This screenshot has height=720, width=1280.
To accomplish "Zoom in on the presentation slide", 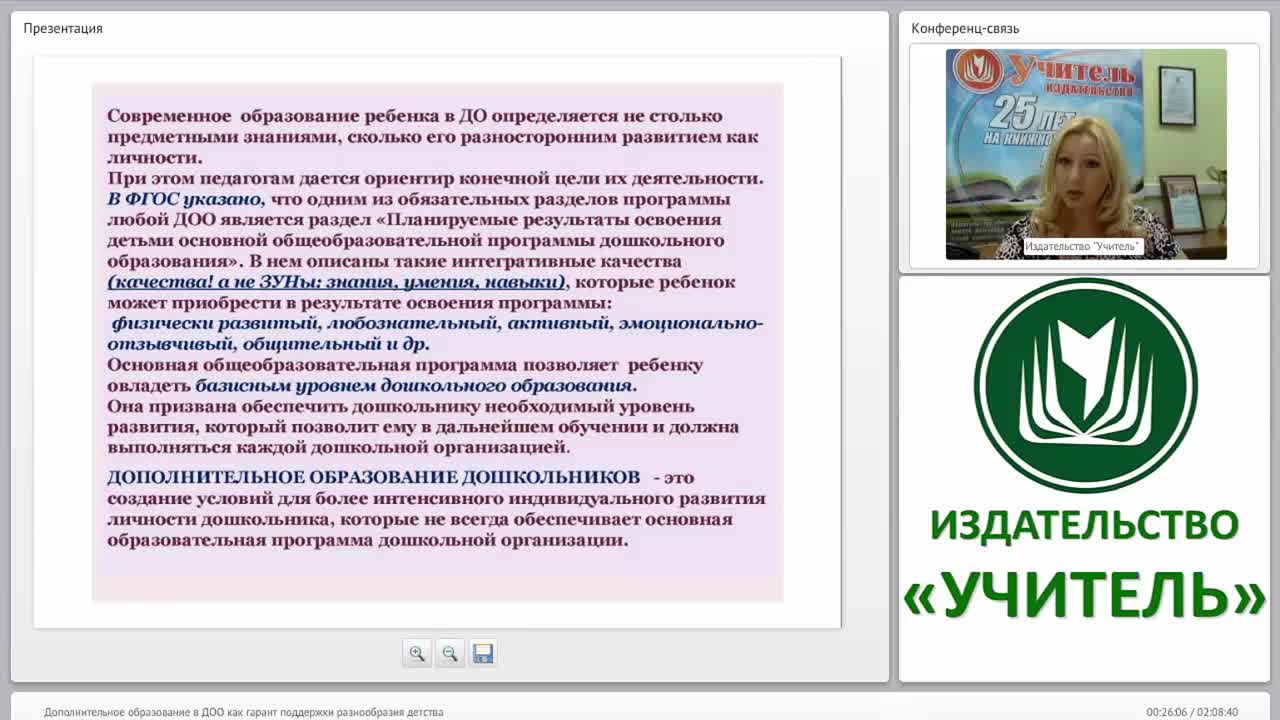I will tap(417, 653).
